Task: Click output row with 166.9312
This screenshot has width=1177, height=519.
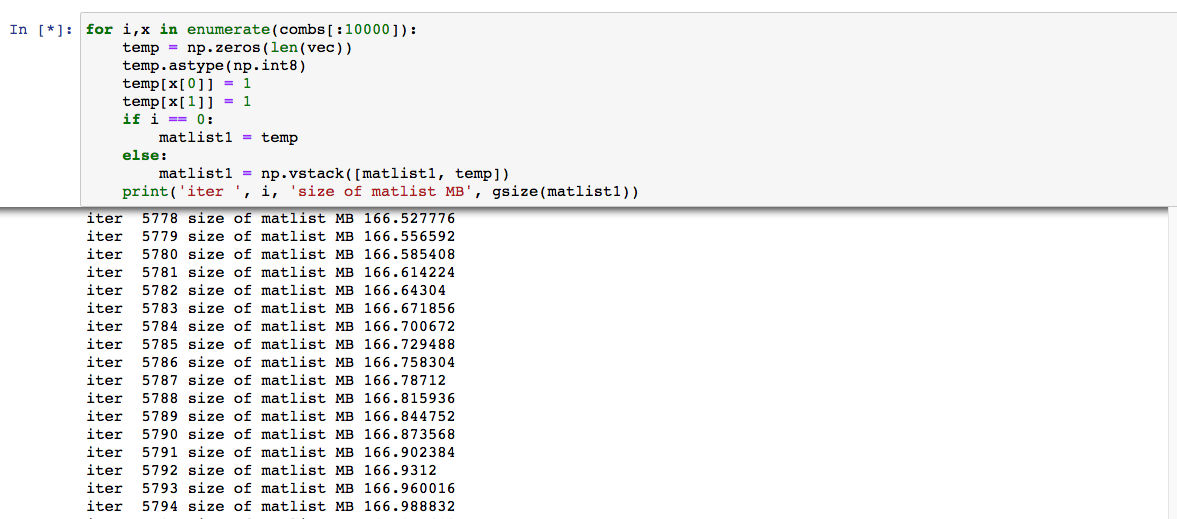Action: (262, 471)
